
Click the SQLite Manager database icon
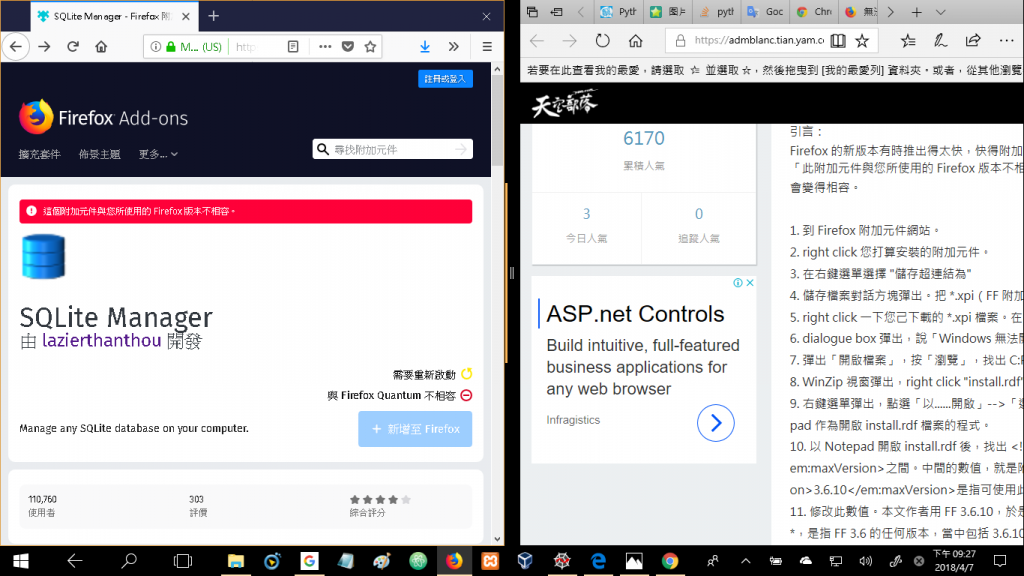[x=43, y=257]
